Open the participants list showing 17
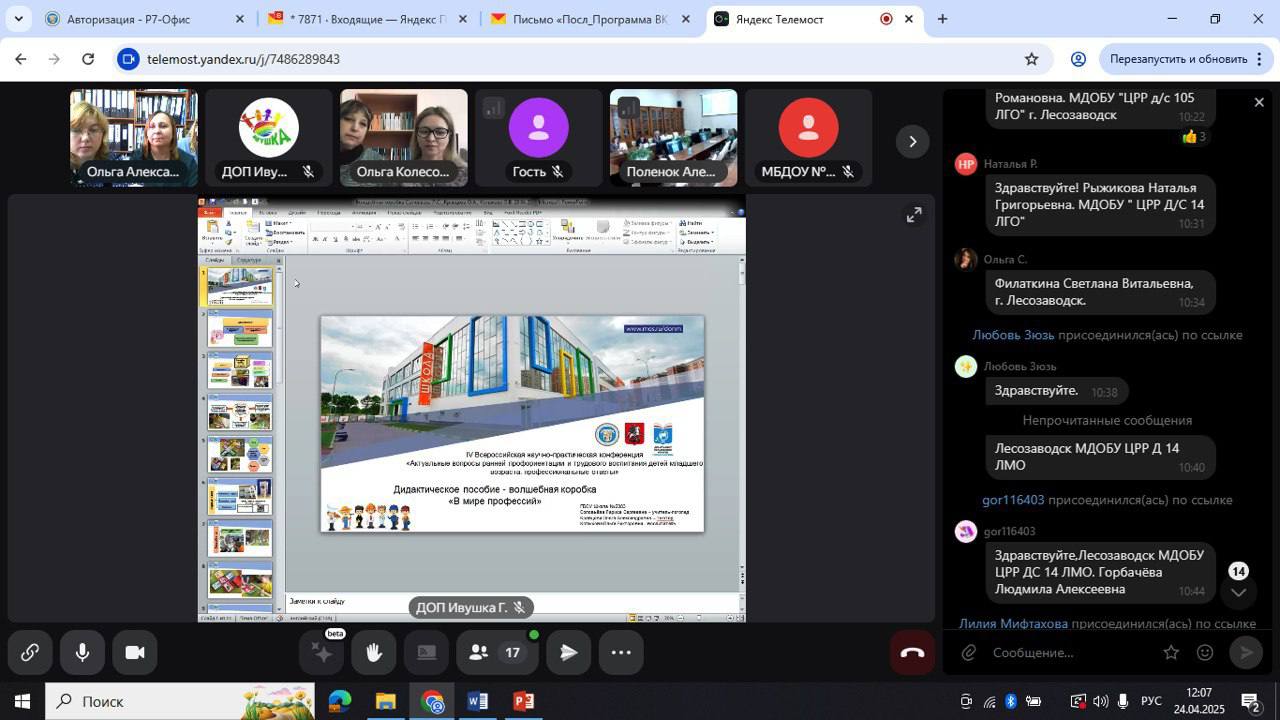Screen dimensions: 1280x720 coord(497,653)
